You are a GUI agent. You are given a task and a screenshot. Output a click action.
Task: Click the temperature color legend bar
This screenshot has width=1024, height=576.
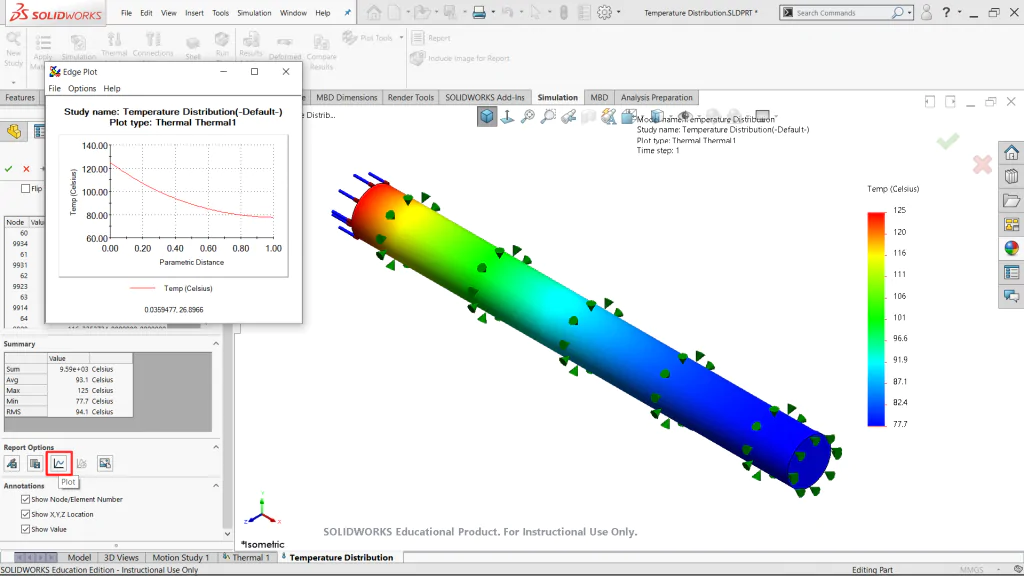(x=876, y=319)
